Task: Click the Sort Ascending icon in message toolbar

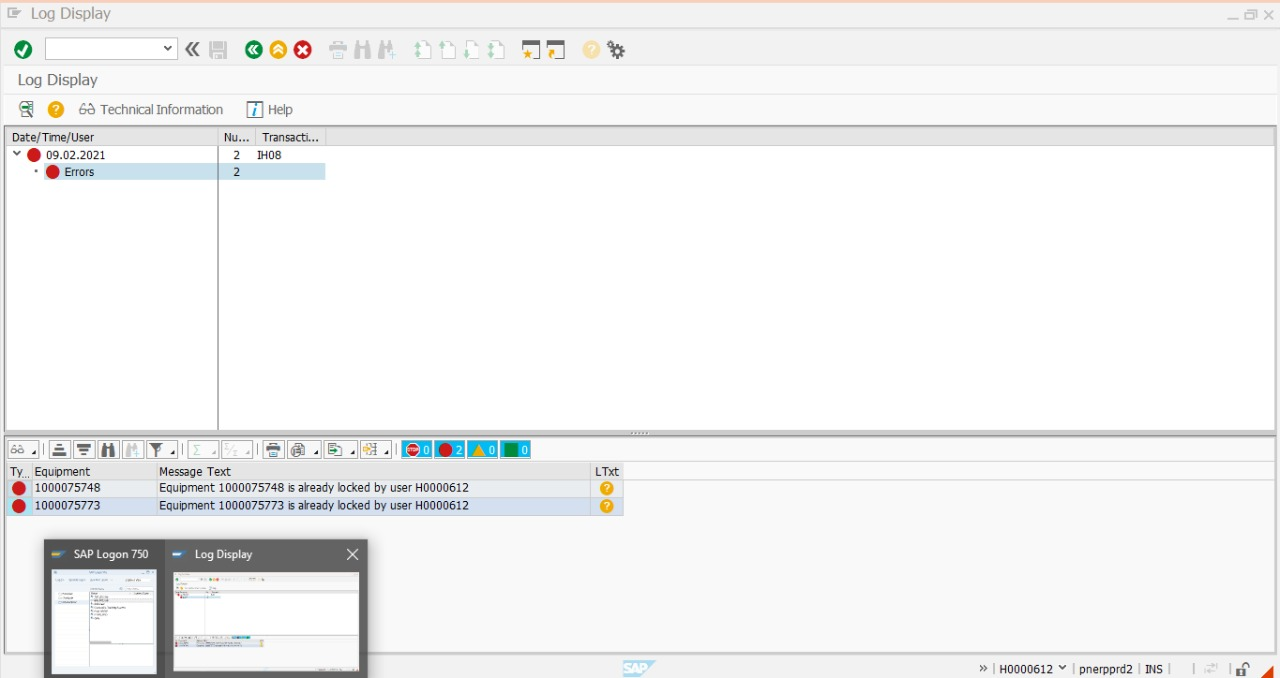Action: [59, 450]
